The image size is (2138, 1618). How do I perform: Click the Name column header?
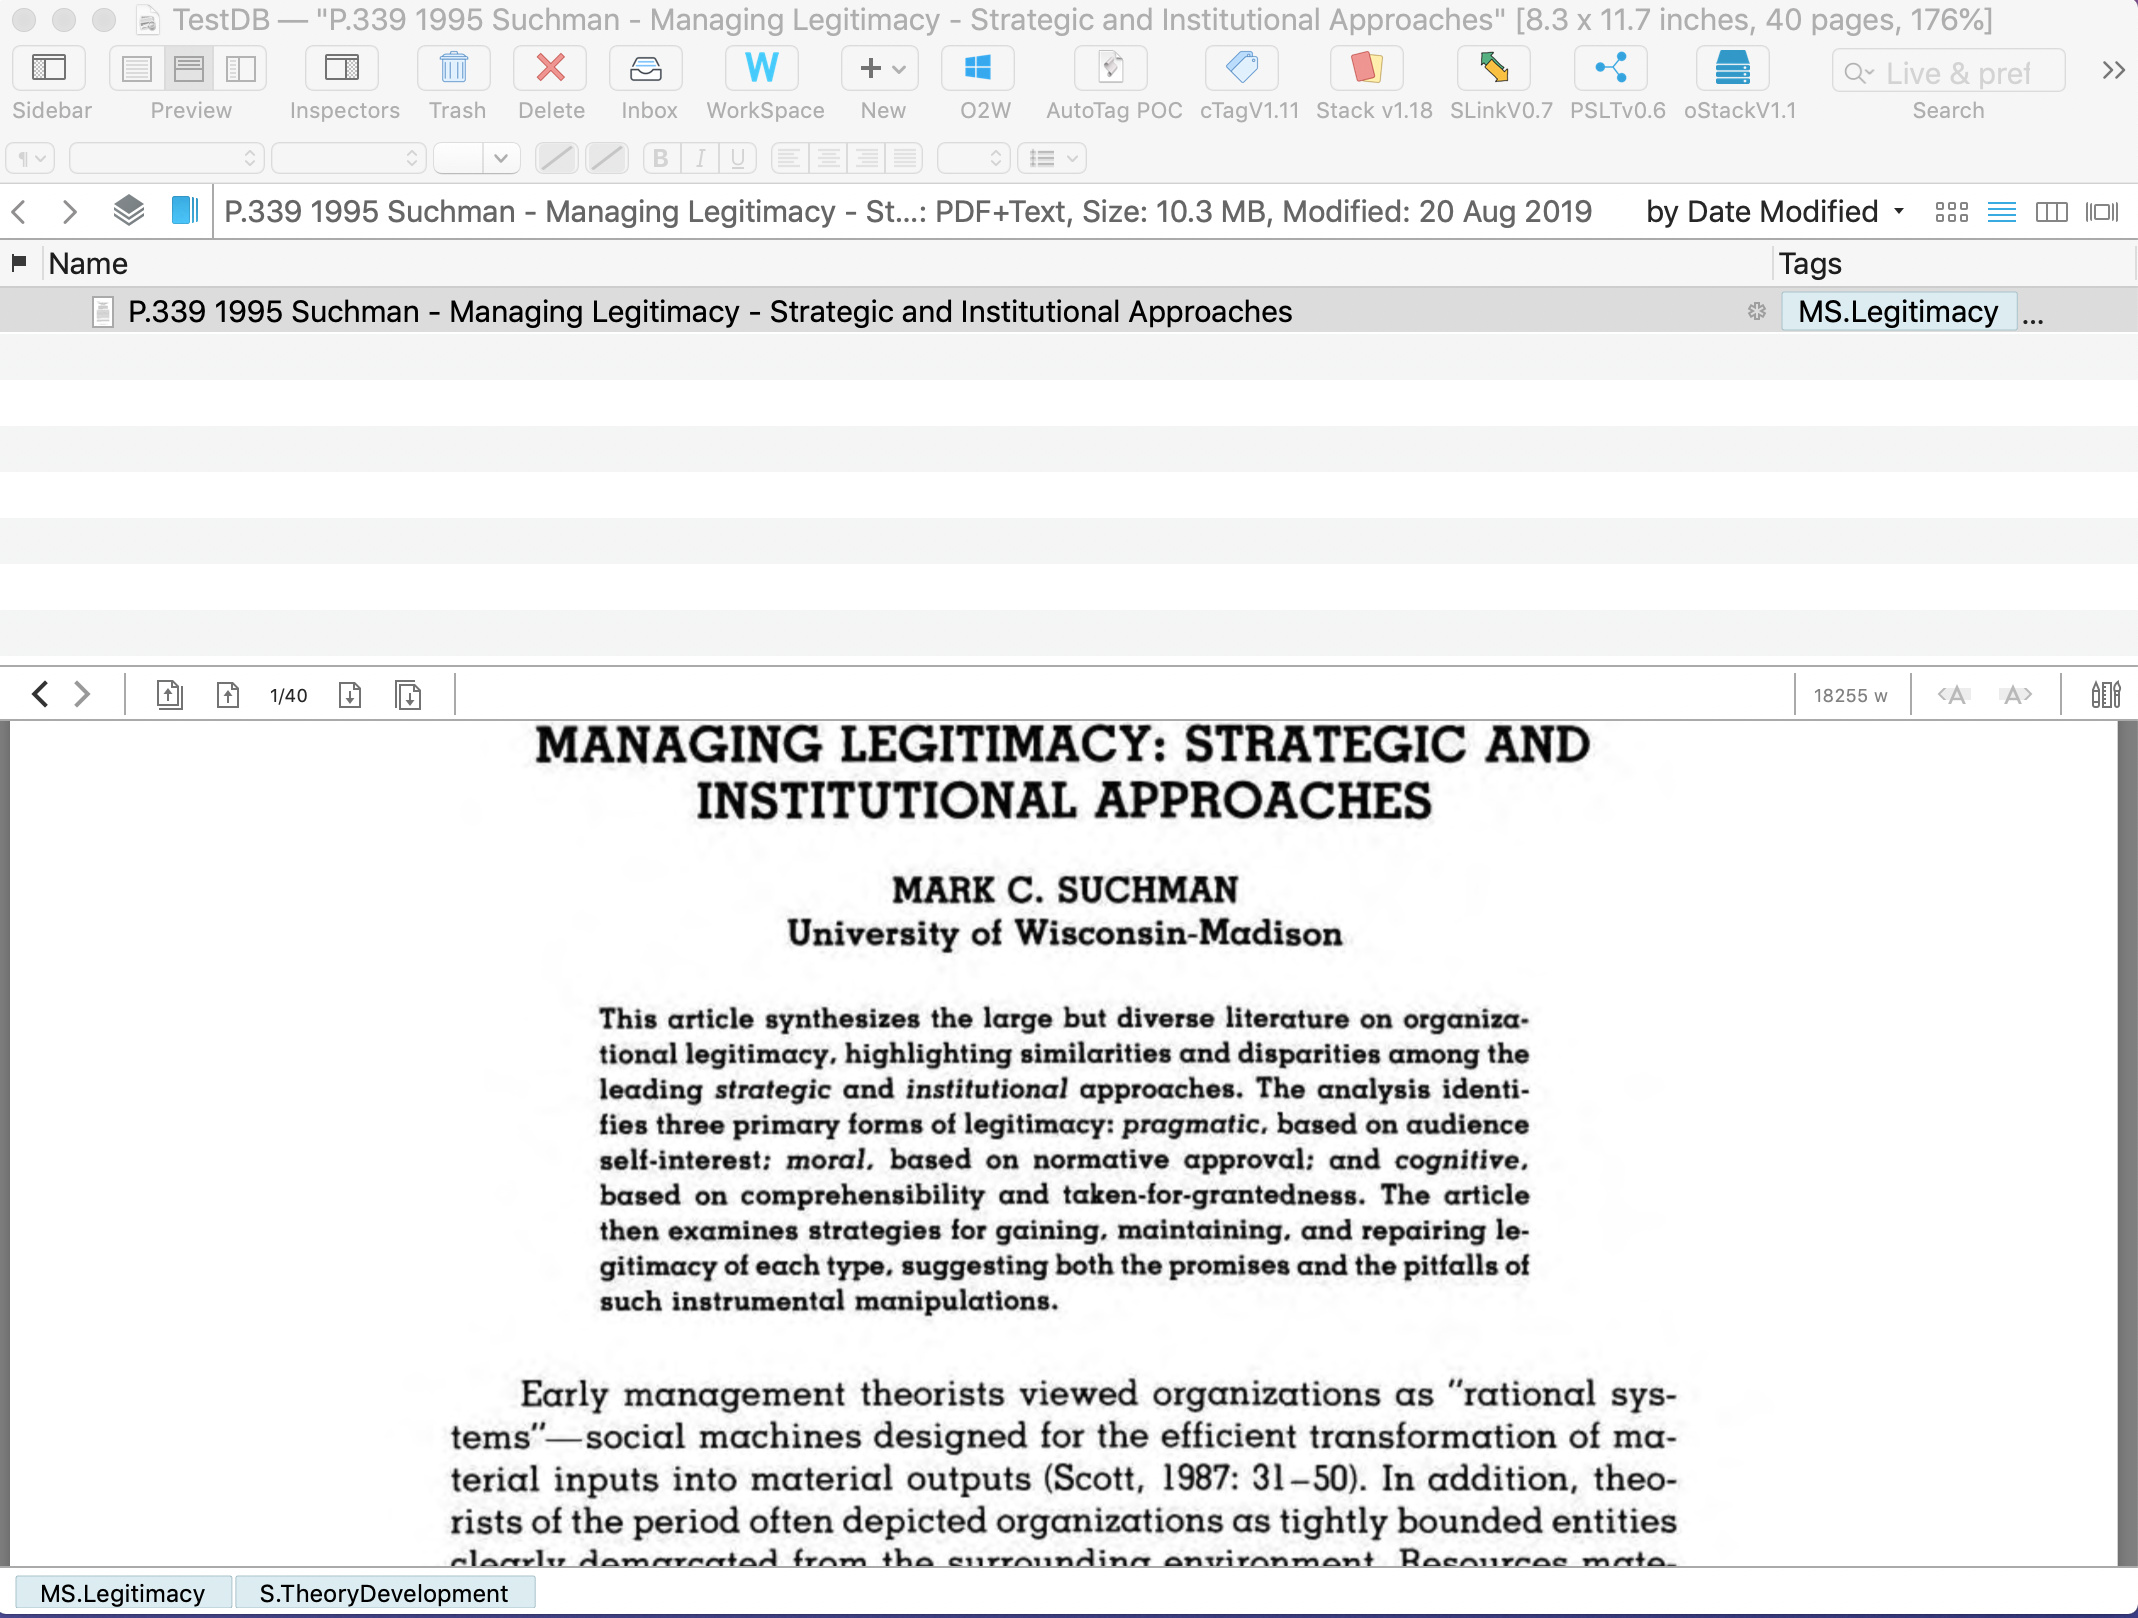pyautogui.click(x=88, y=264)
